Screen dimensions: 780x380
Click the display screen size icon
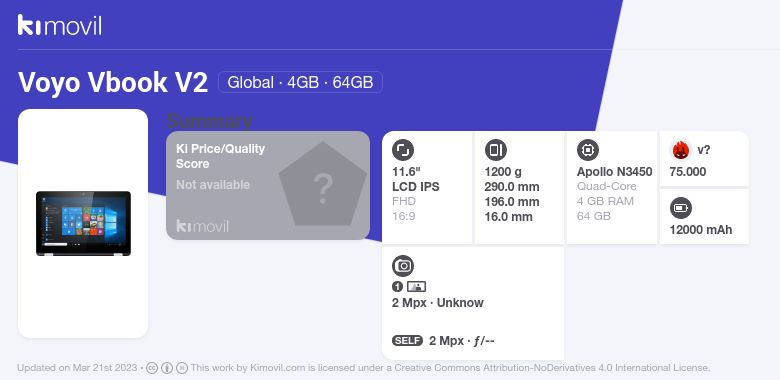pyautogui.click(x=403, y=150)
